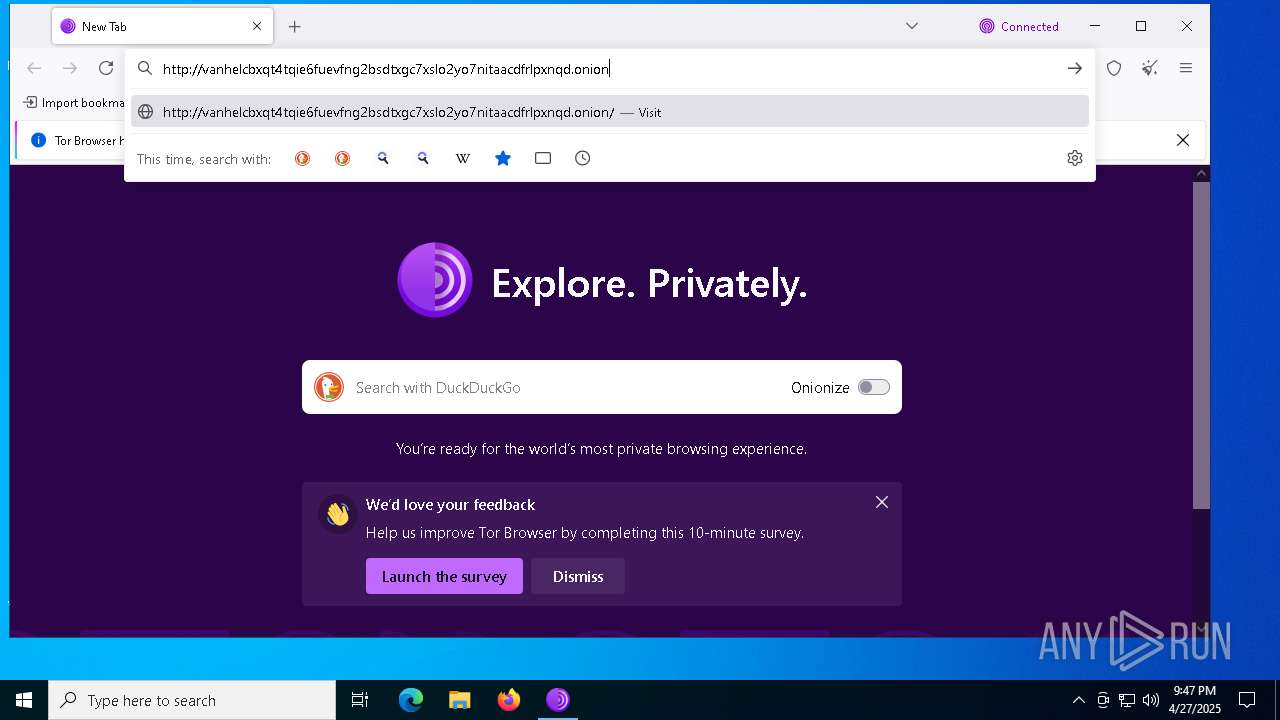
Task: Open a new tab with plus button
Action: click(294, 27)
